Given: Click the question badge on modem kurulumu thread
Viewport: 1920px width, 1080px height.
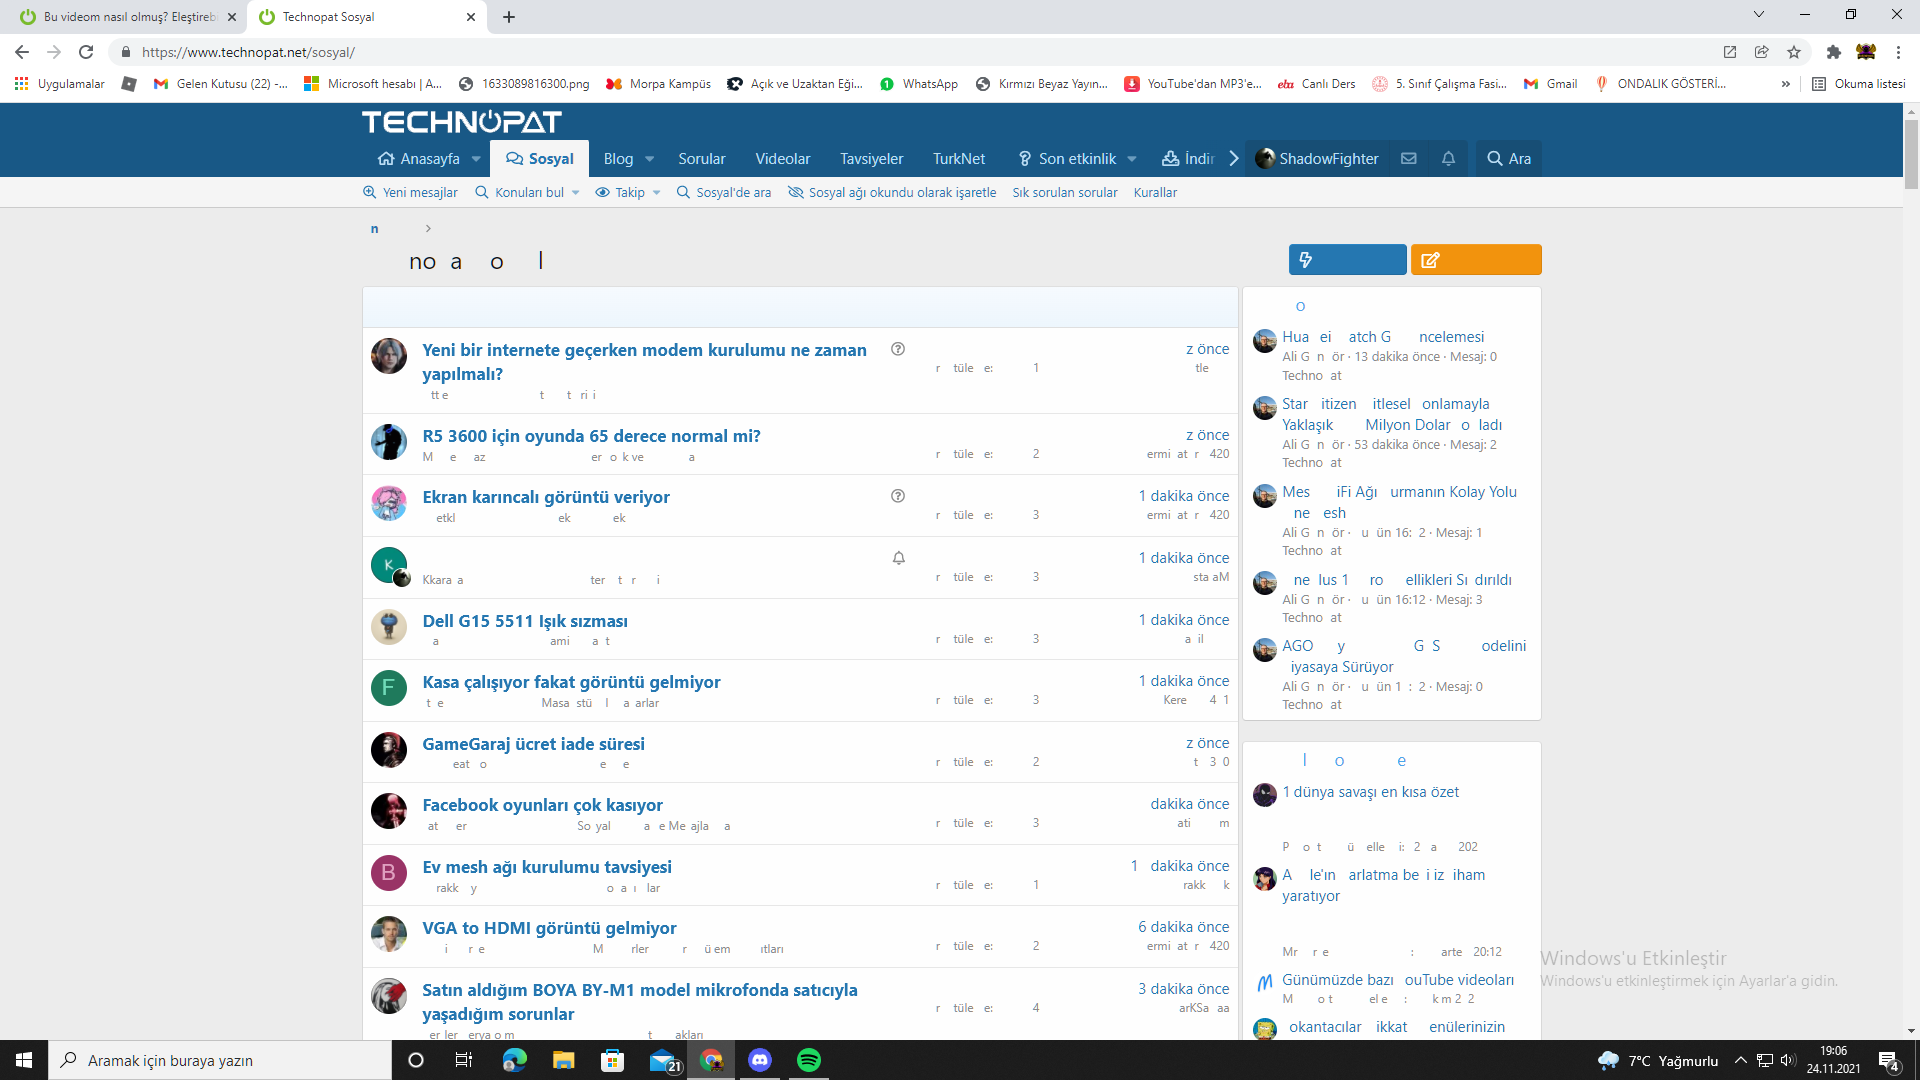Looking at the screenshot, I should pyautogui.click(x=898, y=349).
